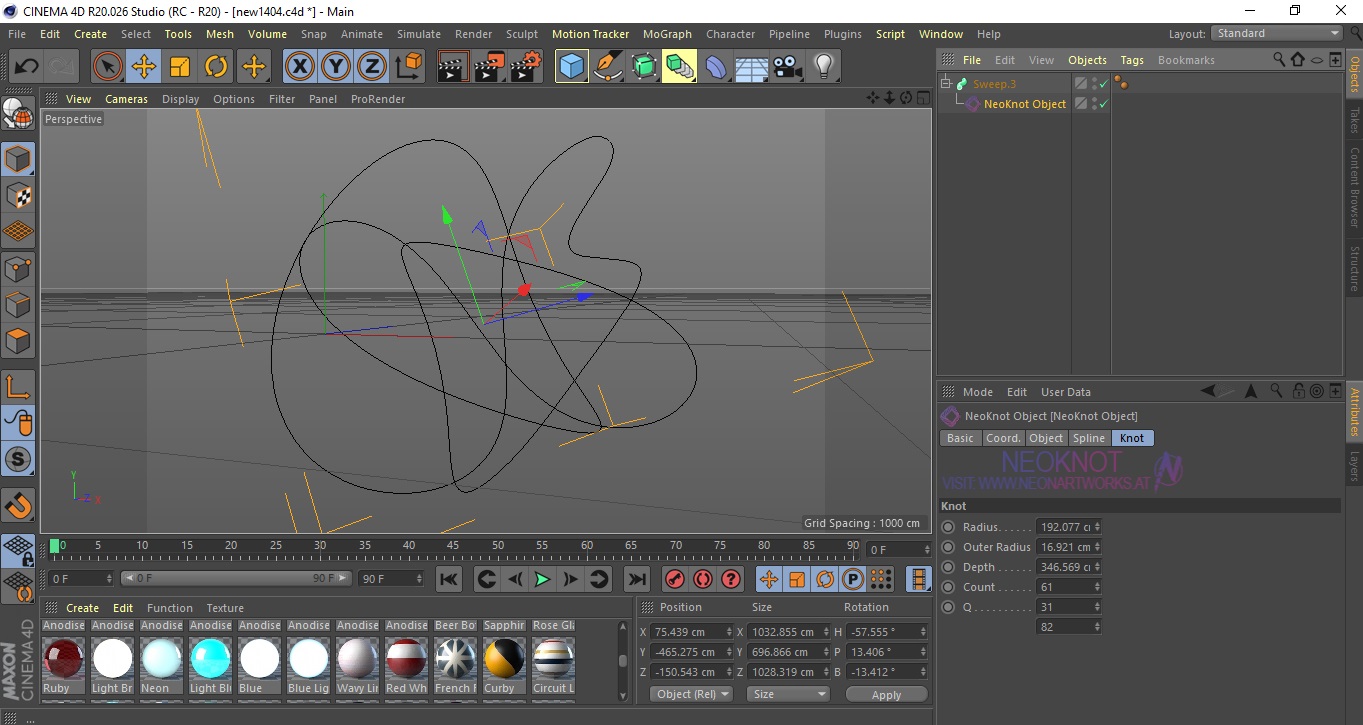The height and width of the screenshot is (725, 1363).
Task: Click the Light bulb icon
Action: [823, 67]
